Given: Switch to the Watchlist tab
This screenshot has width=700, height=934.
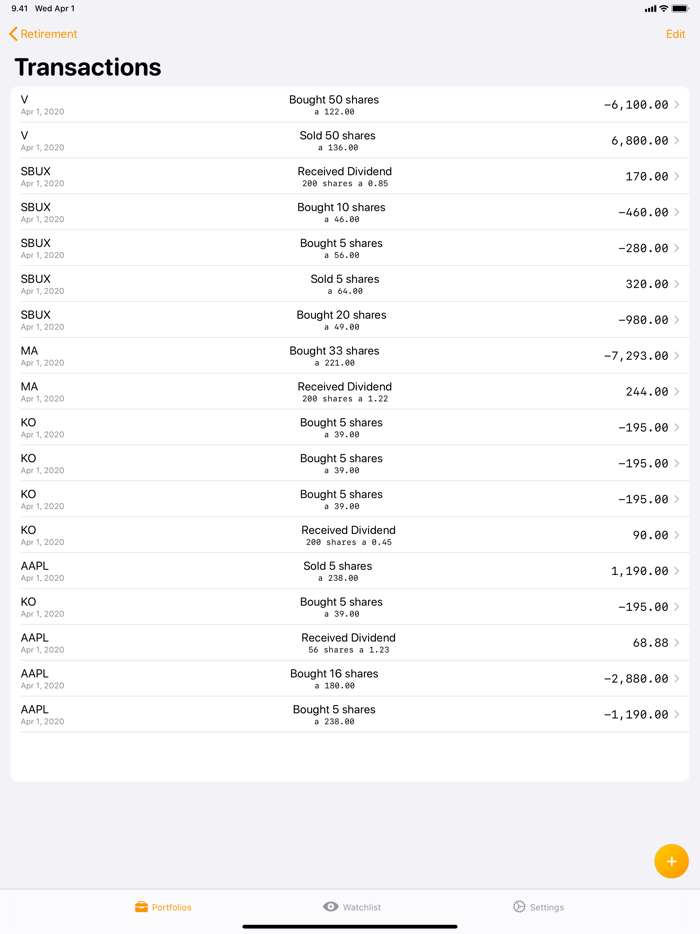Looking at the screenshot, I should pos(352,906).
